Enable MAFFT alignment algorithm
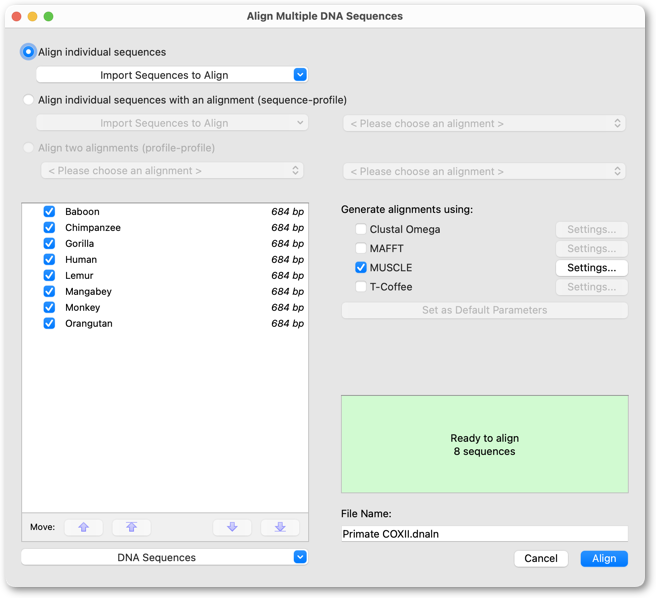Viewport: 656px width, 598px height. pos(361,248)
